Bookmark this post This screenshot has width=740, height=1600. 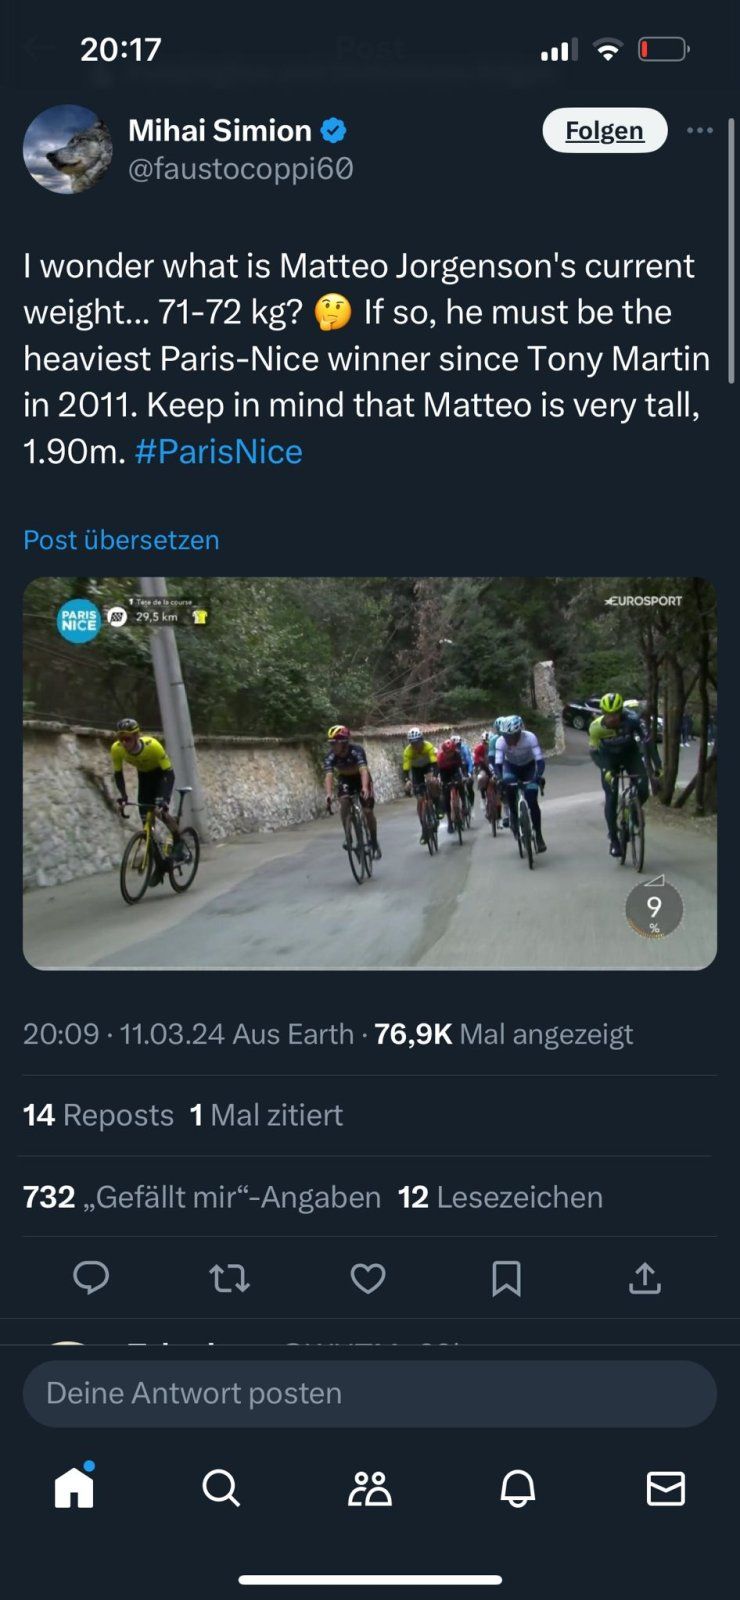(506, 1278)
